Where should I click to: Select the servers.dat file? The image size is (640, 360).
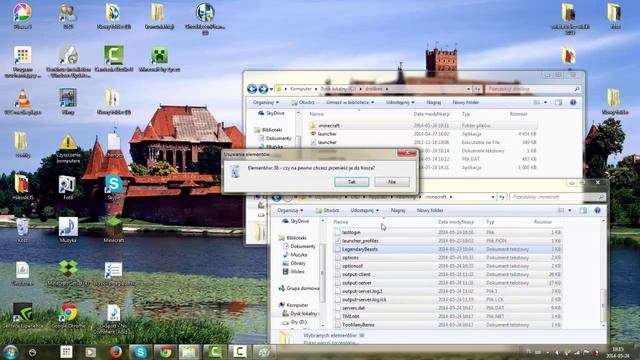pyautogui.click(x=448, y=308)
